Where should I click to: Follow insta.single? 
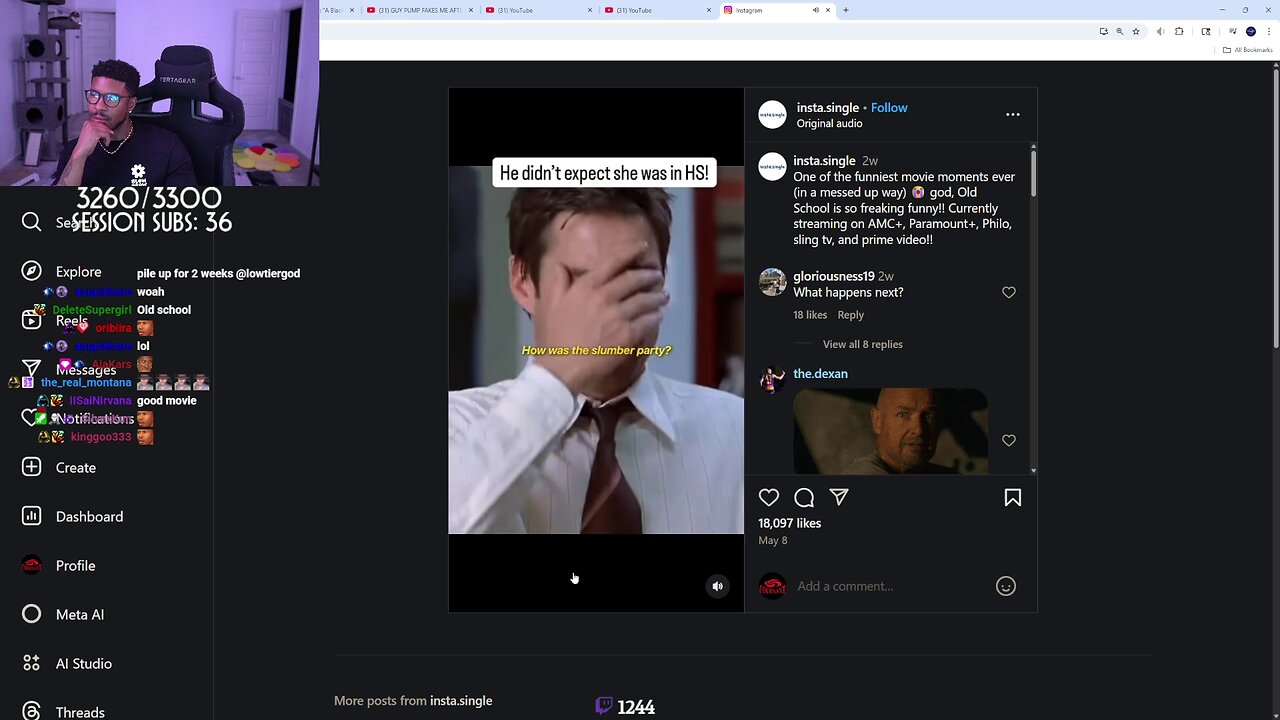point(889,107)
